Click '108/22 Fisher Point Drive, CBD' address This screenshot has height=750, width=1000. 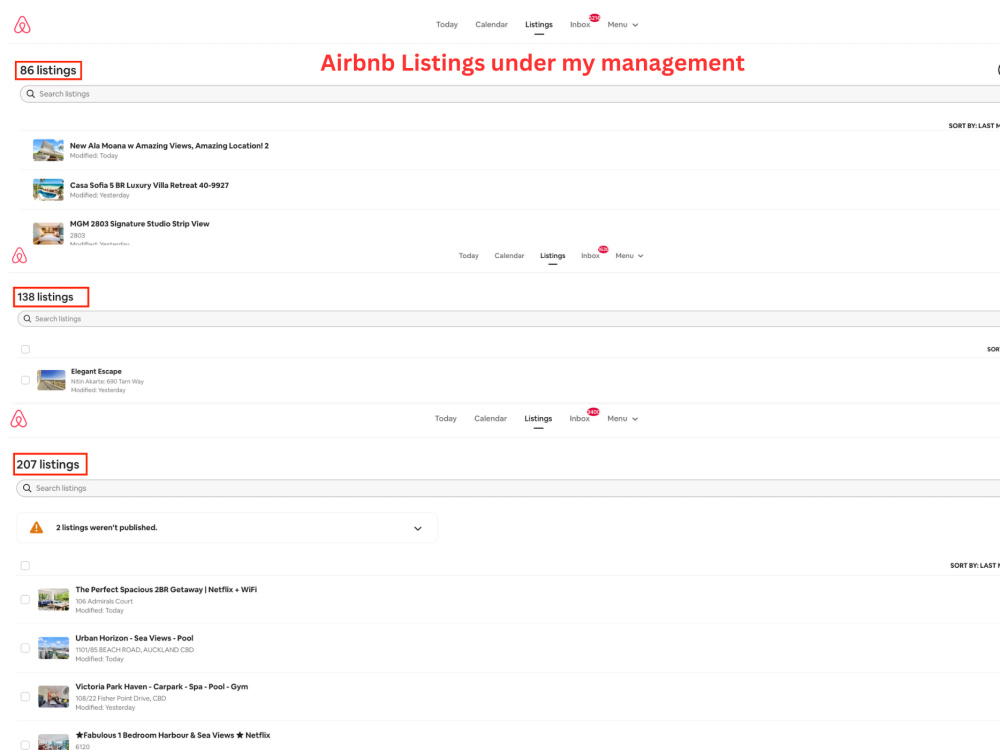click(x=121, y=698)
